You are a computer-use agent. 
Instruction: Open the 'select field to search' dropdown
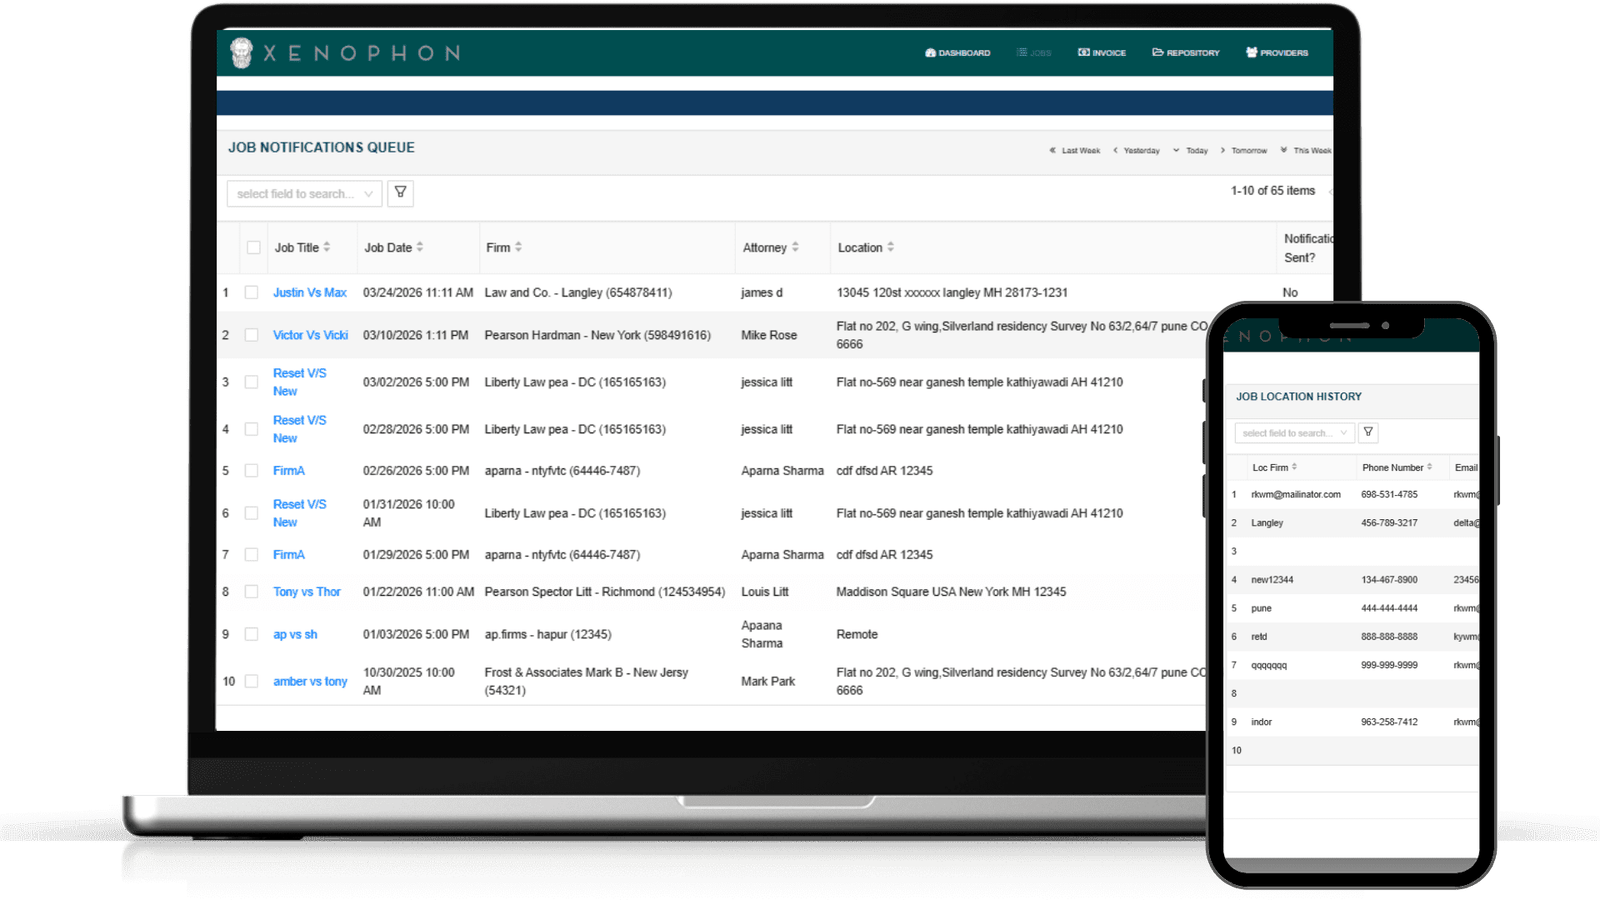point(304,194)
